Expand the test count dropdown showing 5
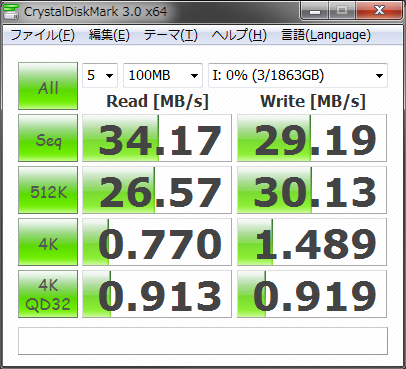Image resolution: width=406 pixels, height=369 pixels. click(x=100, y=75)
